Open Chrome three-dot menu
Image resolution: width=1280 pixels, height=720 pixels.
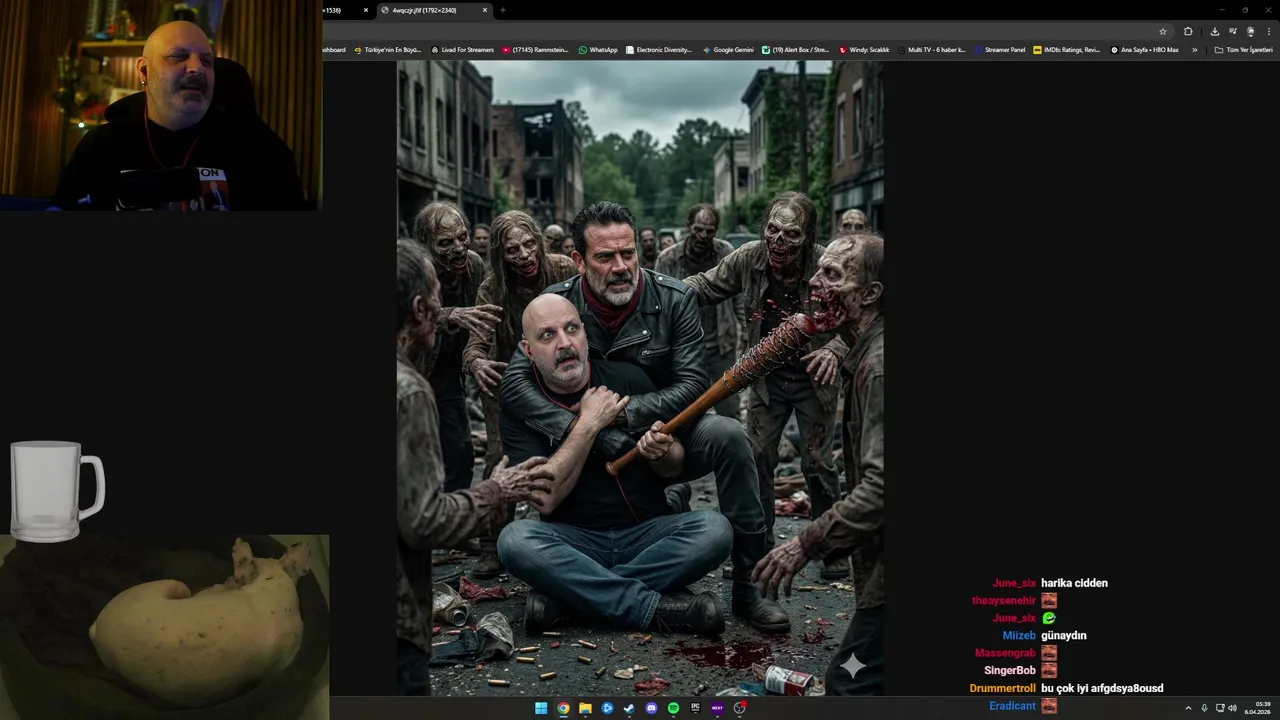[x=1268, y=31]
